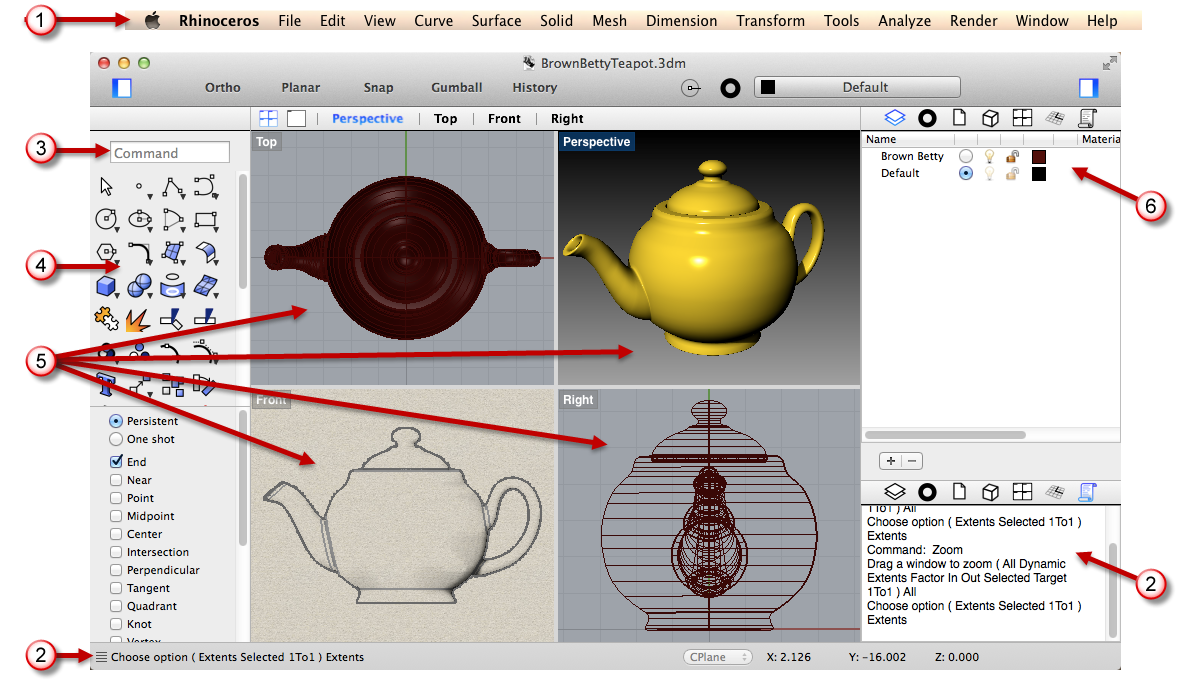Image resolution: width=1177 pixels, height=683 pixels.
Task: Pick the Circle drawing tool
Action: pos(107,218)
